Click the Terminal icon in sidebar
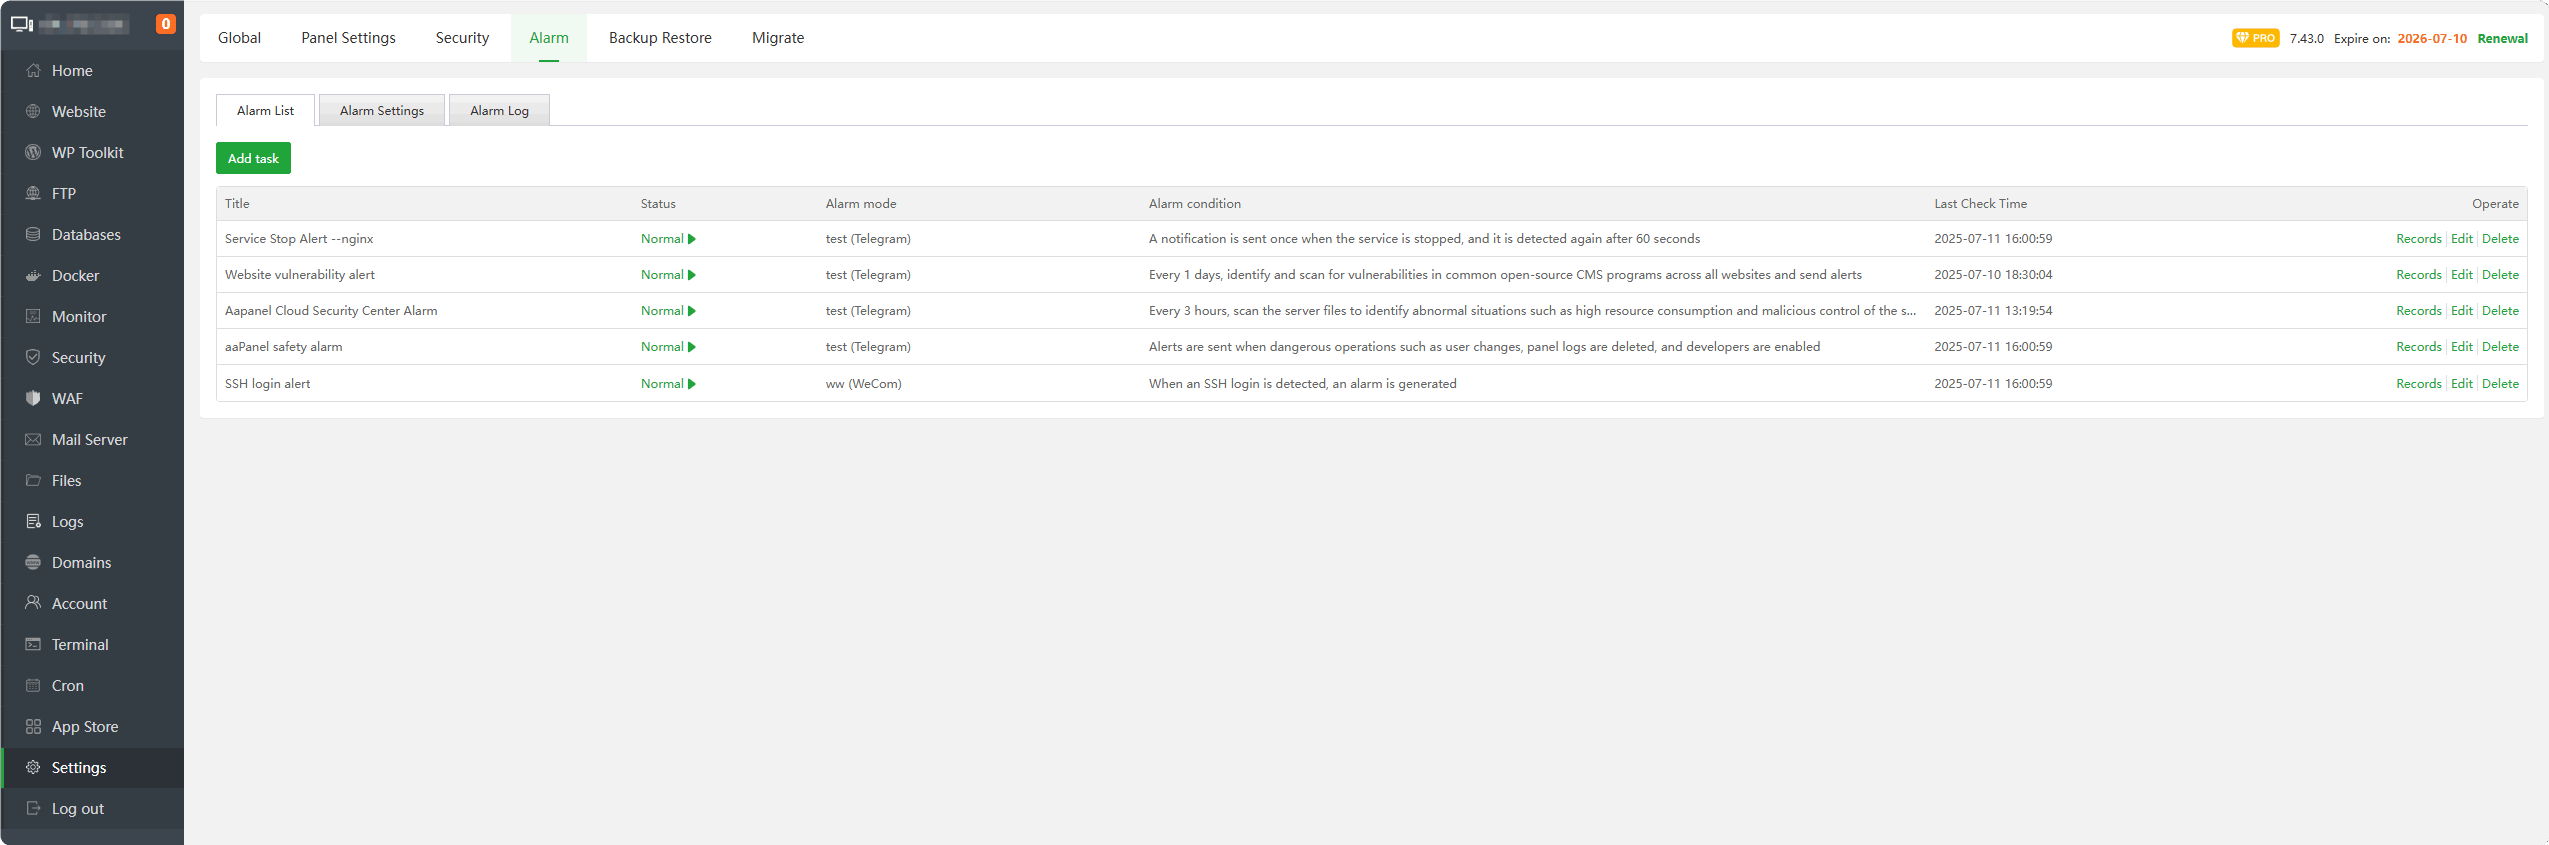This screenshot has height=845, width=2549. (33, 645)
